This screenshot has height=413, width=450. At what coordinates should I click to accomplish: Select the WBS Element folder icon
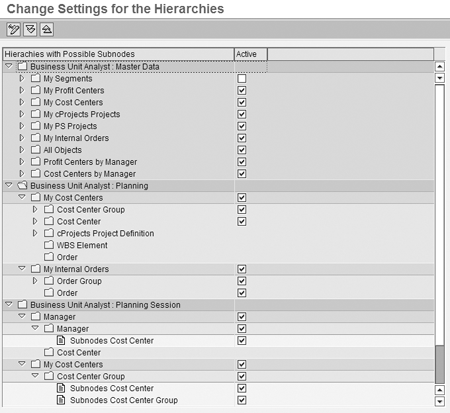tap(49, 245)
